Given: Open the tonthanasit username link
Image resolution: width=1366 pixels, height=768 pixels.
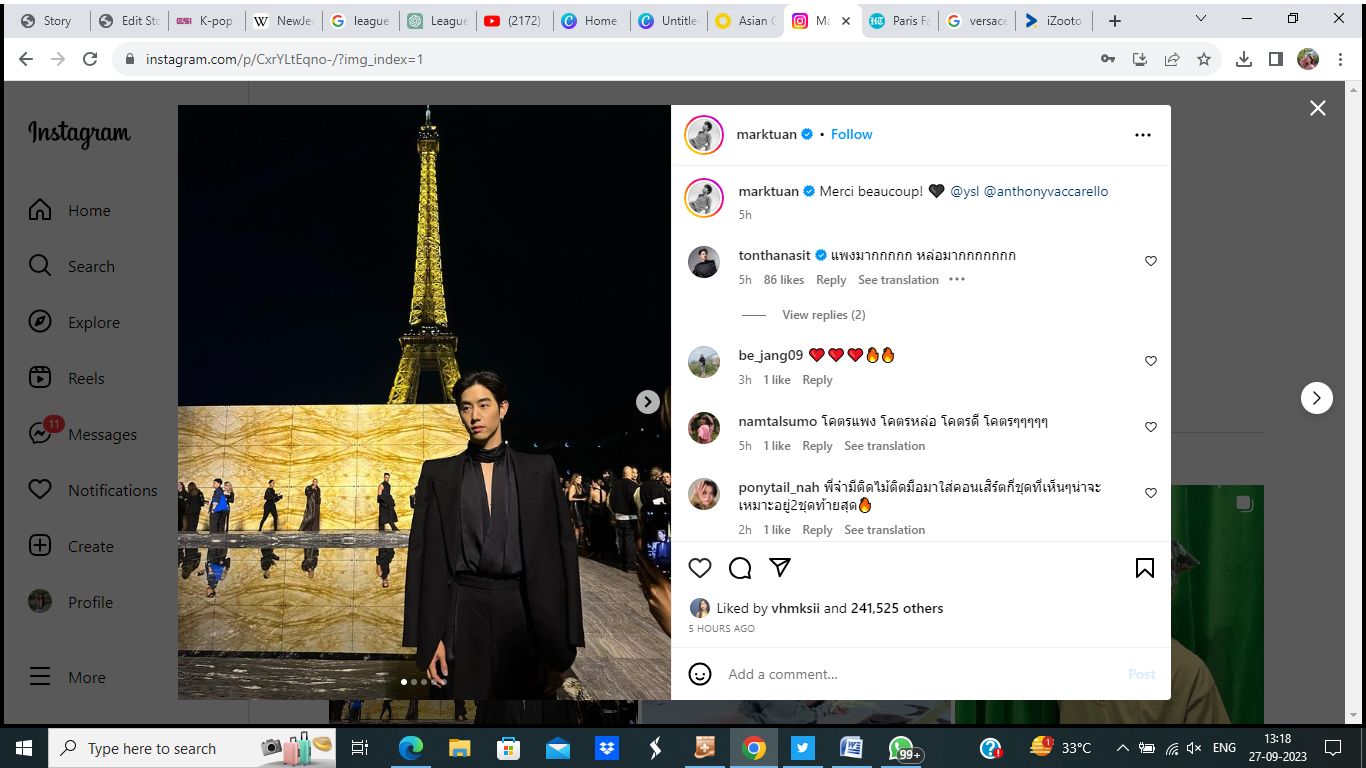Looking at the screenshot, I should (x=774, y=255).
